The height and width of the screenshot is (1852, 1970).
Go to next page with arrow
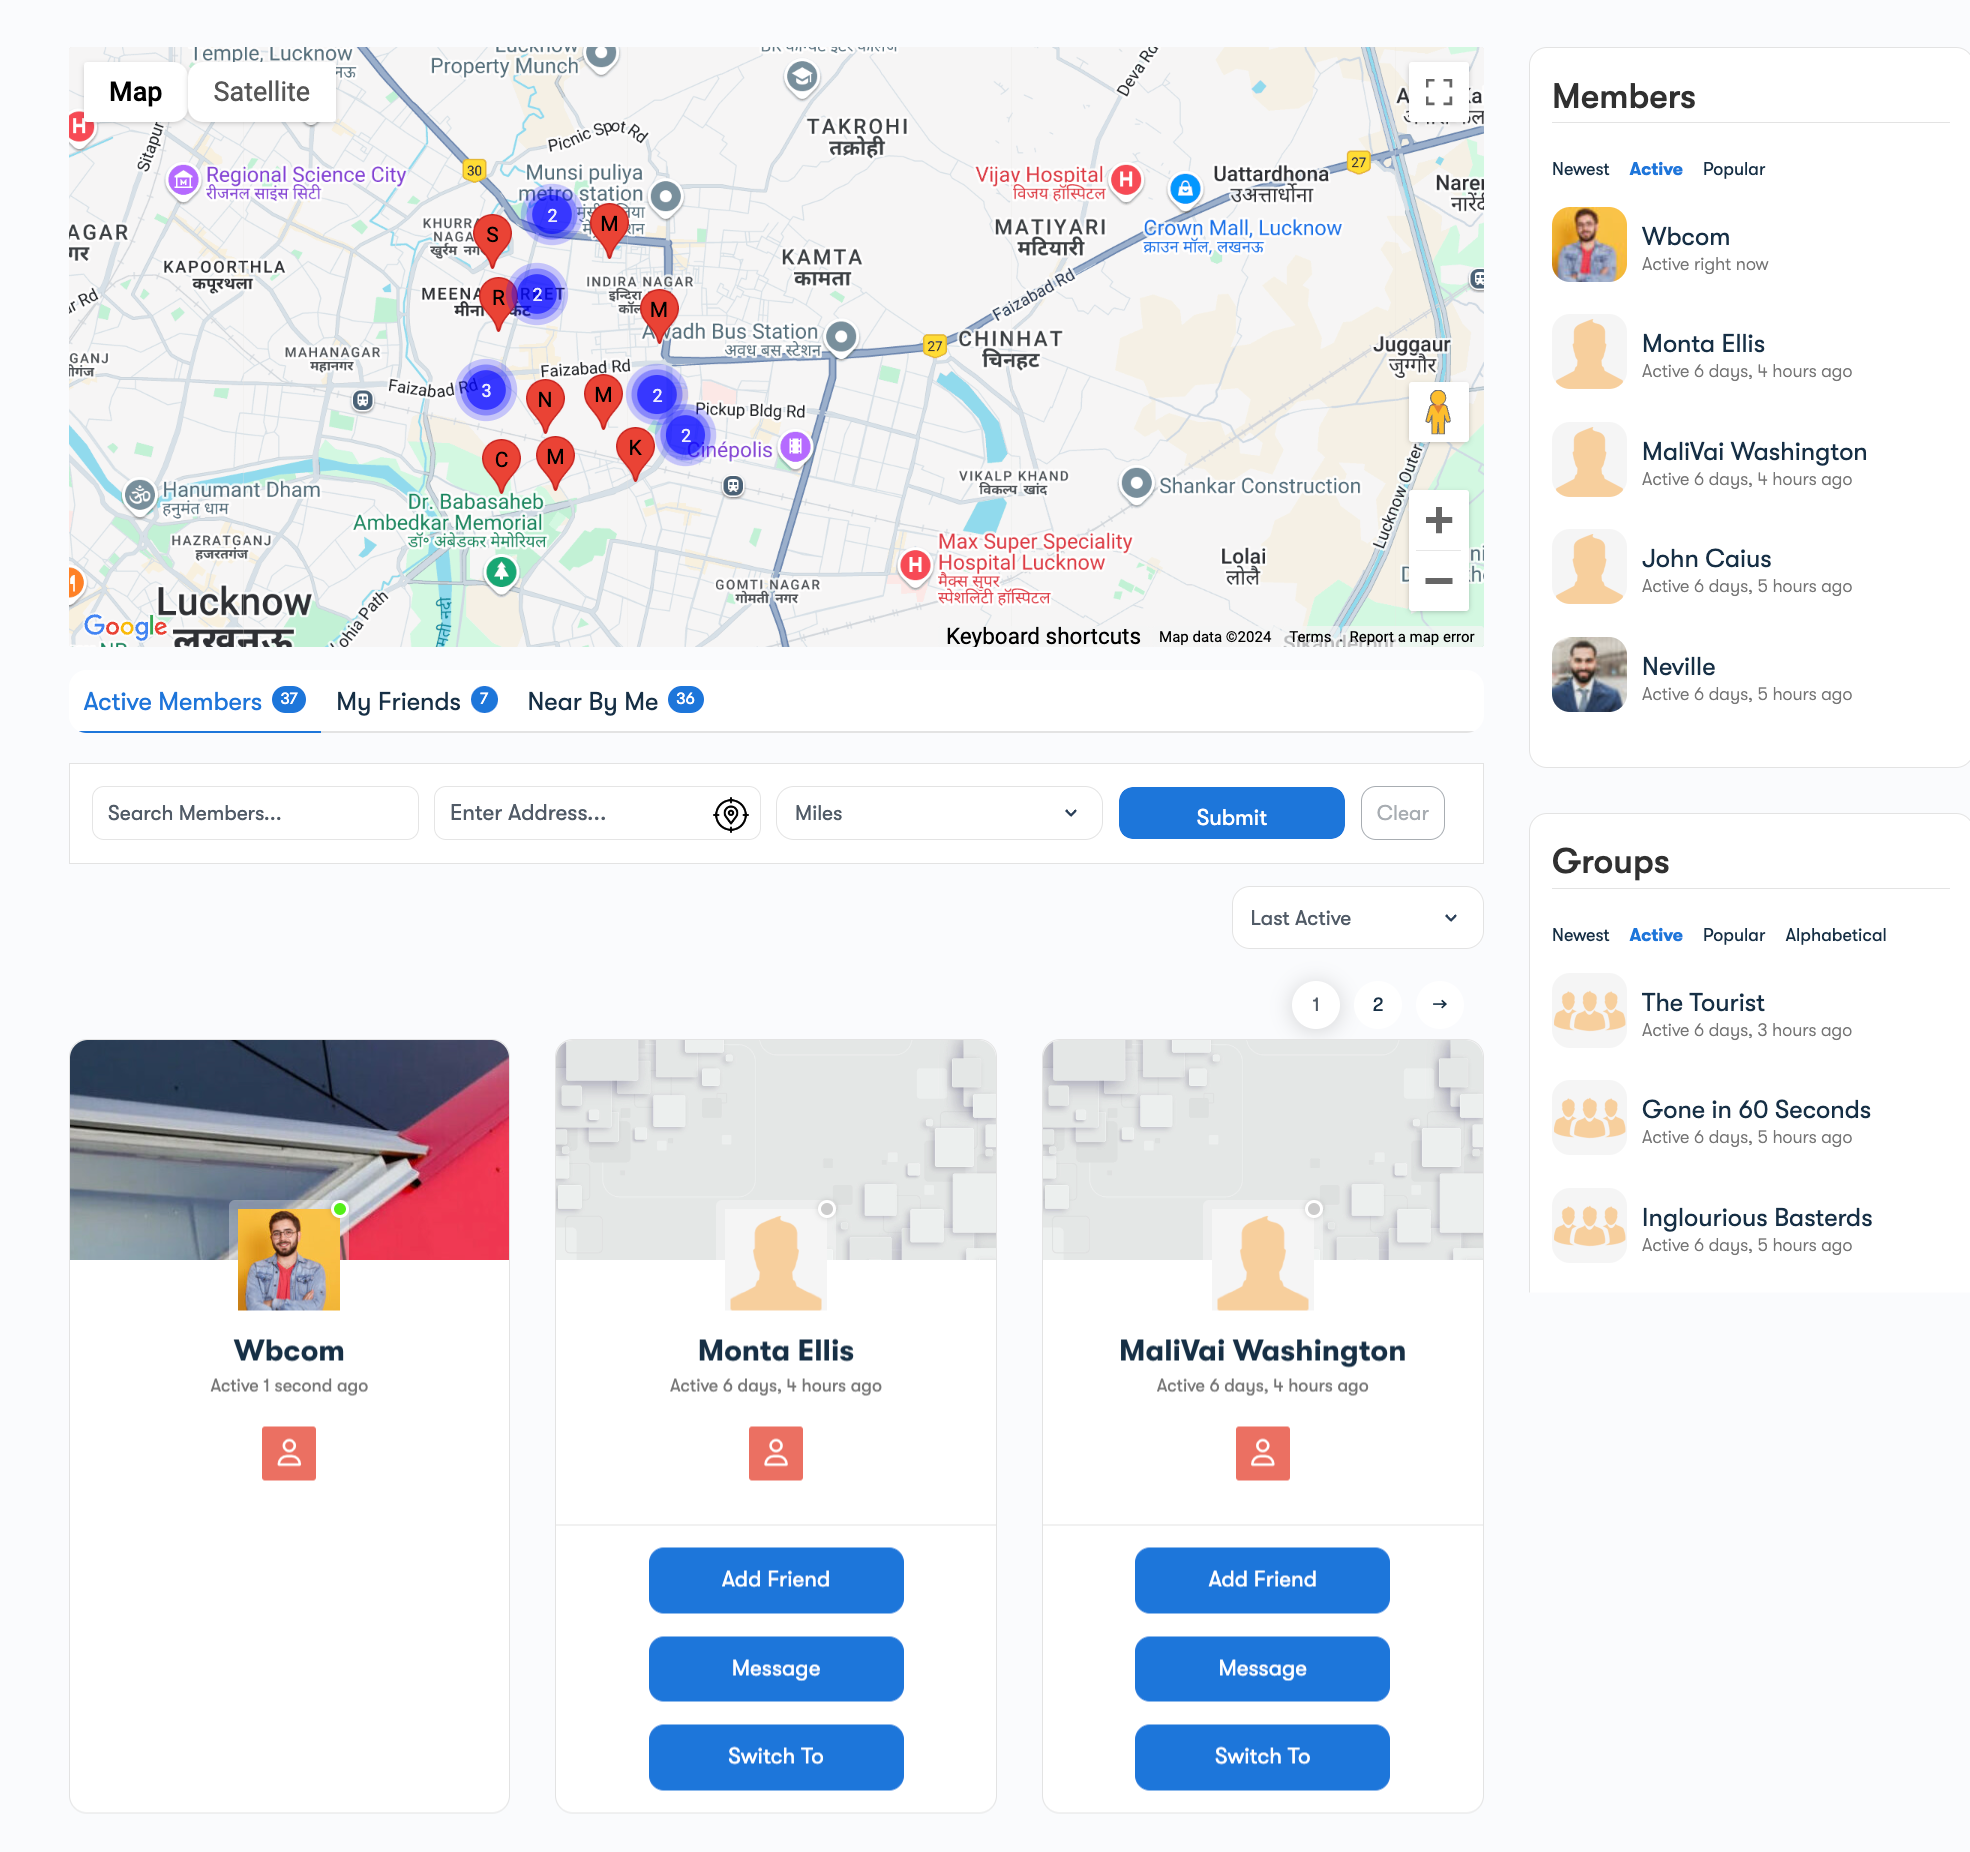(1439, 1004)
